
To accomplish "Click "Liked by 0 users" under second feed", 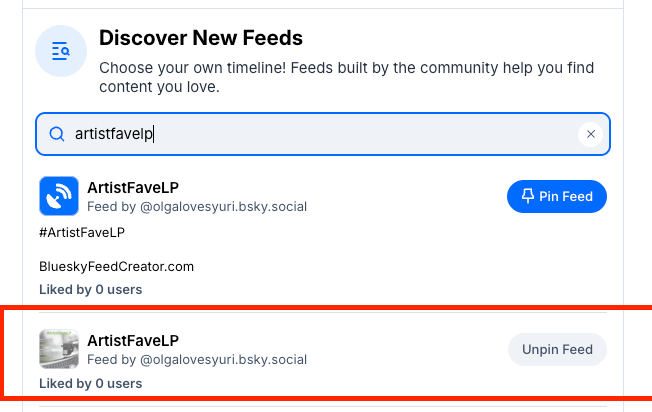I will pyautogui.click(x=90, y=383).
